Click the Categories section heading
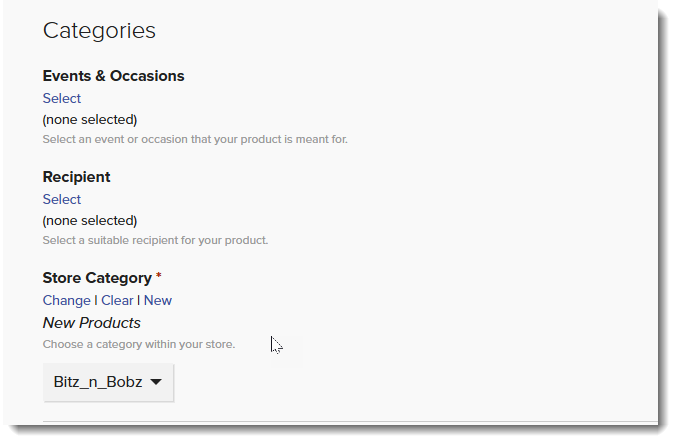 99,30
